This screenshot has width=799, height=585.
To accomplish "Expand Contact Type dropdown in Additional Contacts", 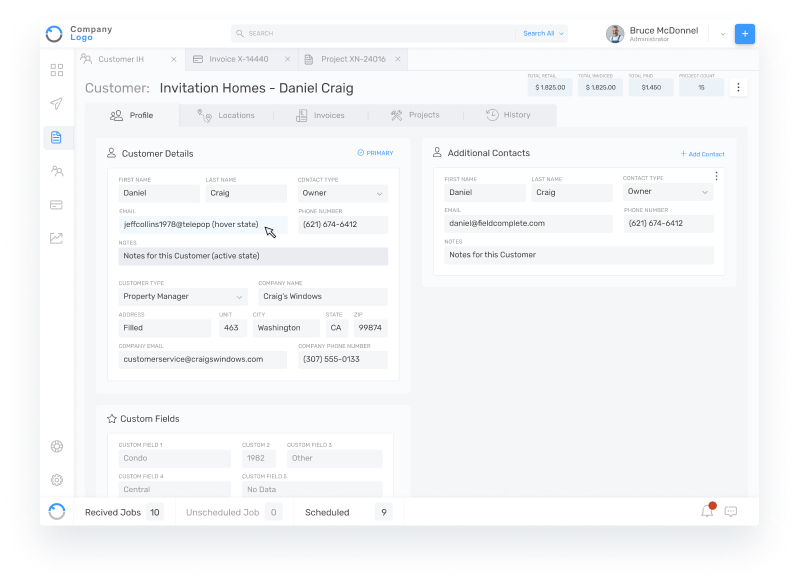I will point(667,192).
